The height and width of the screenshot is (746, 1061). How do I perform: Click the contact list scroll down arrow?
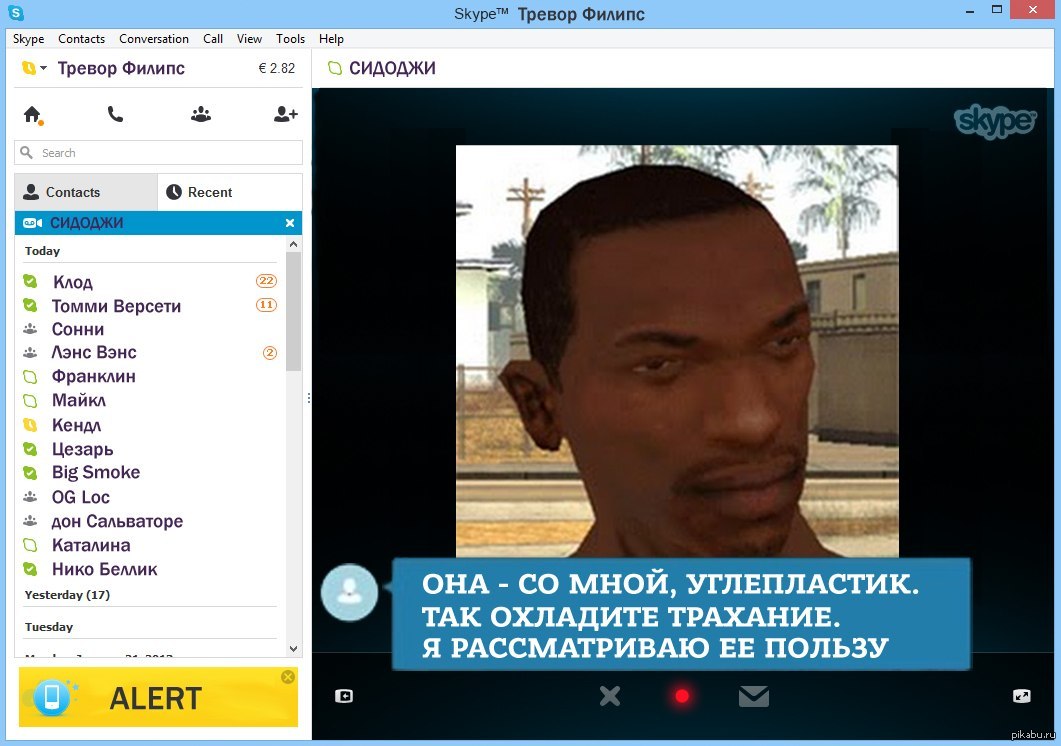293,649
